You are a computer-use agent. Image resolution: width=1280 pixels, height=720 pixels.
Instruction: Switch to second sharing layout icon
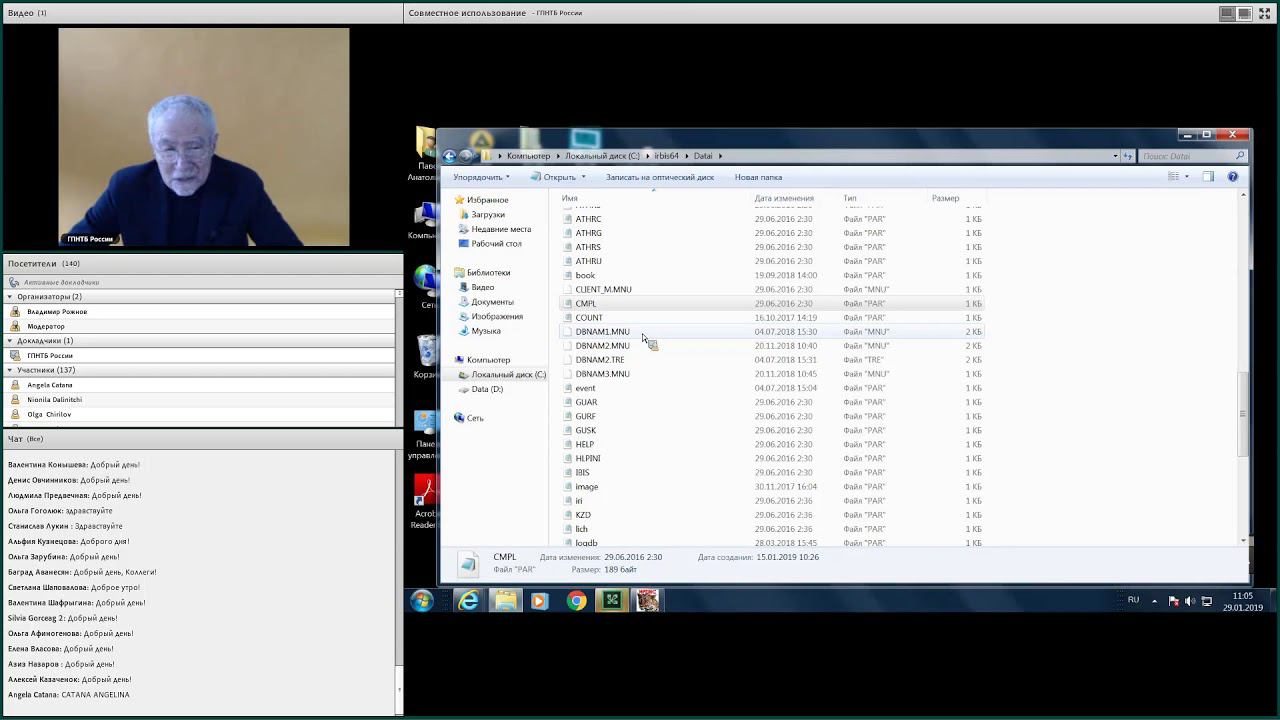(1244, 13)
